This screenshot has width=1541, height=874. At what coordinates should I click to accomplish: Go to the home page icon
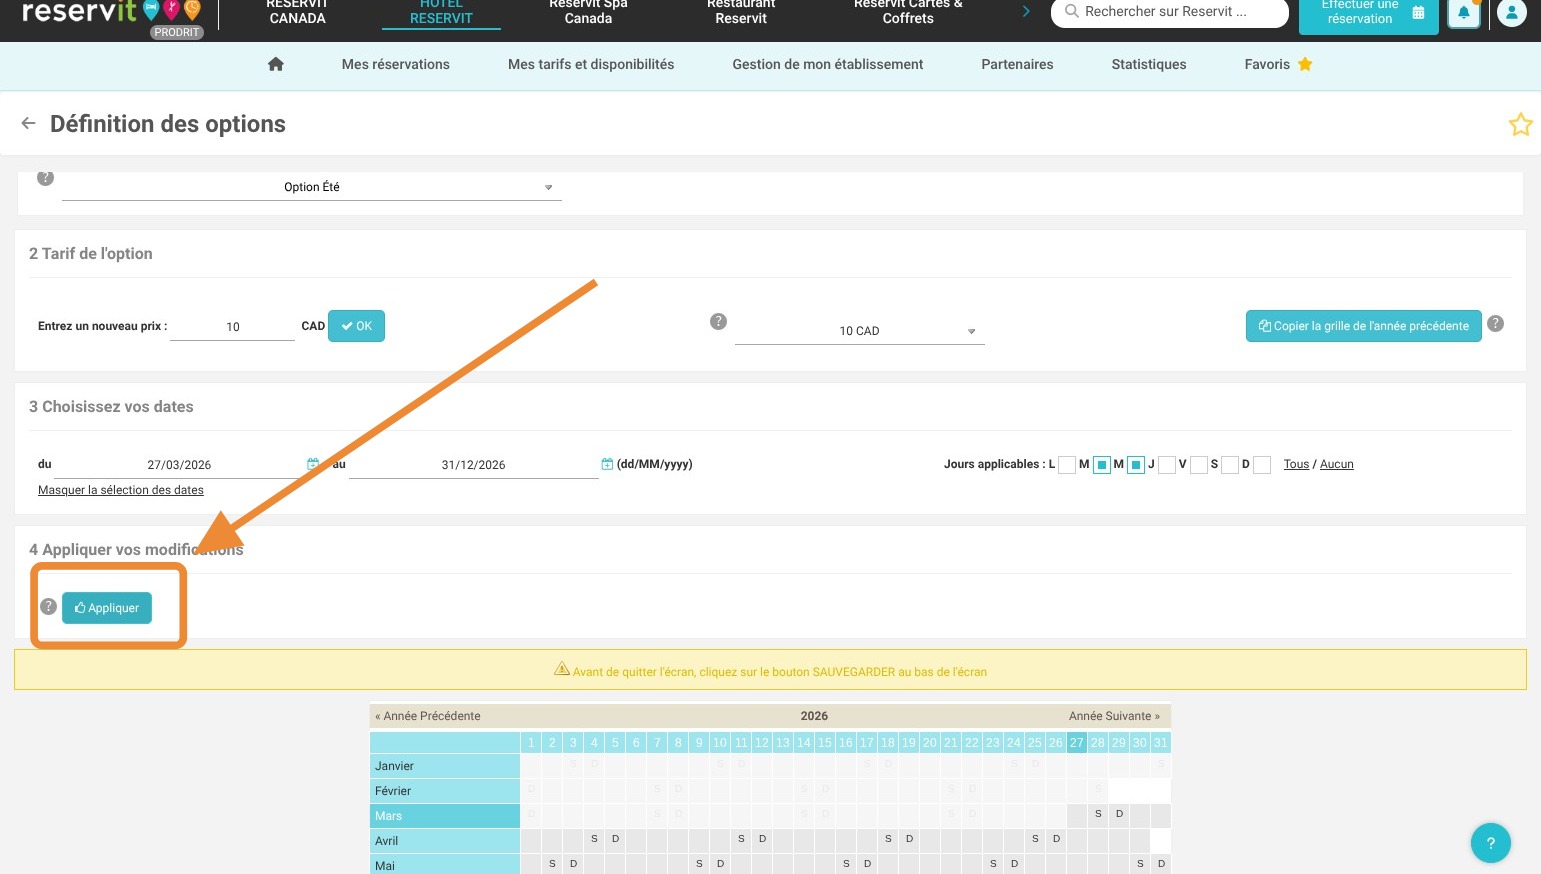click(x=276, y=64)
